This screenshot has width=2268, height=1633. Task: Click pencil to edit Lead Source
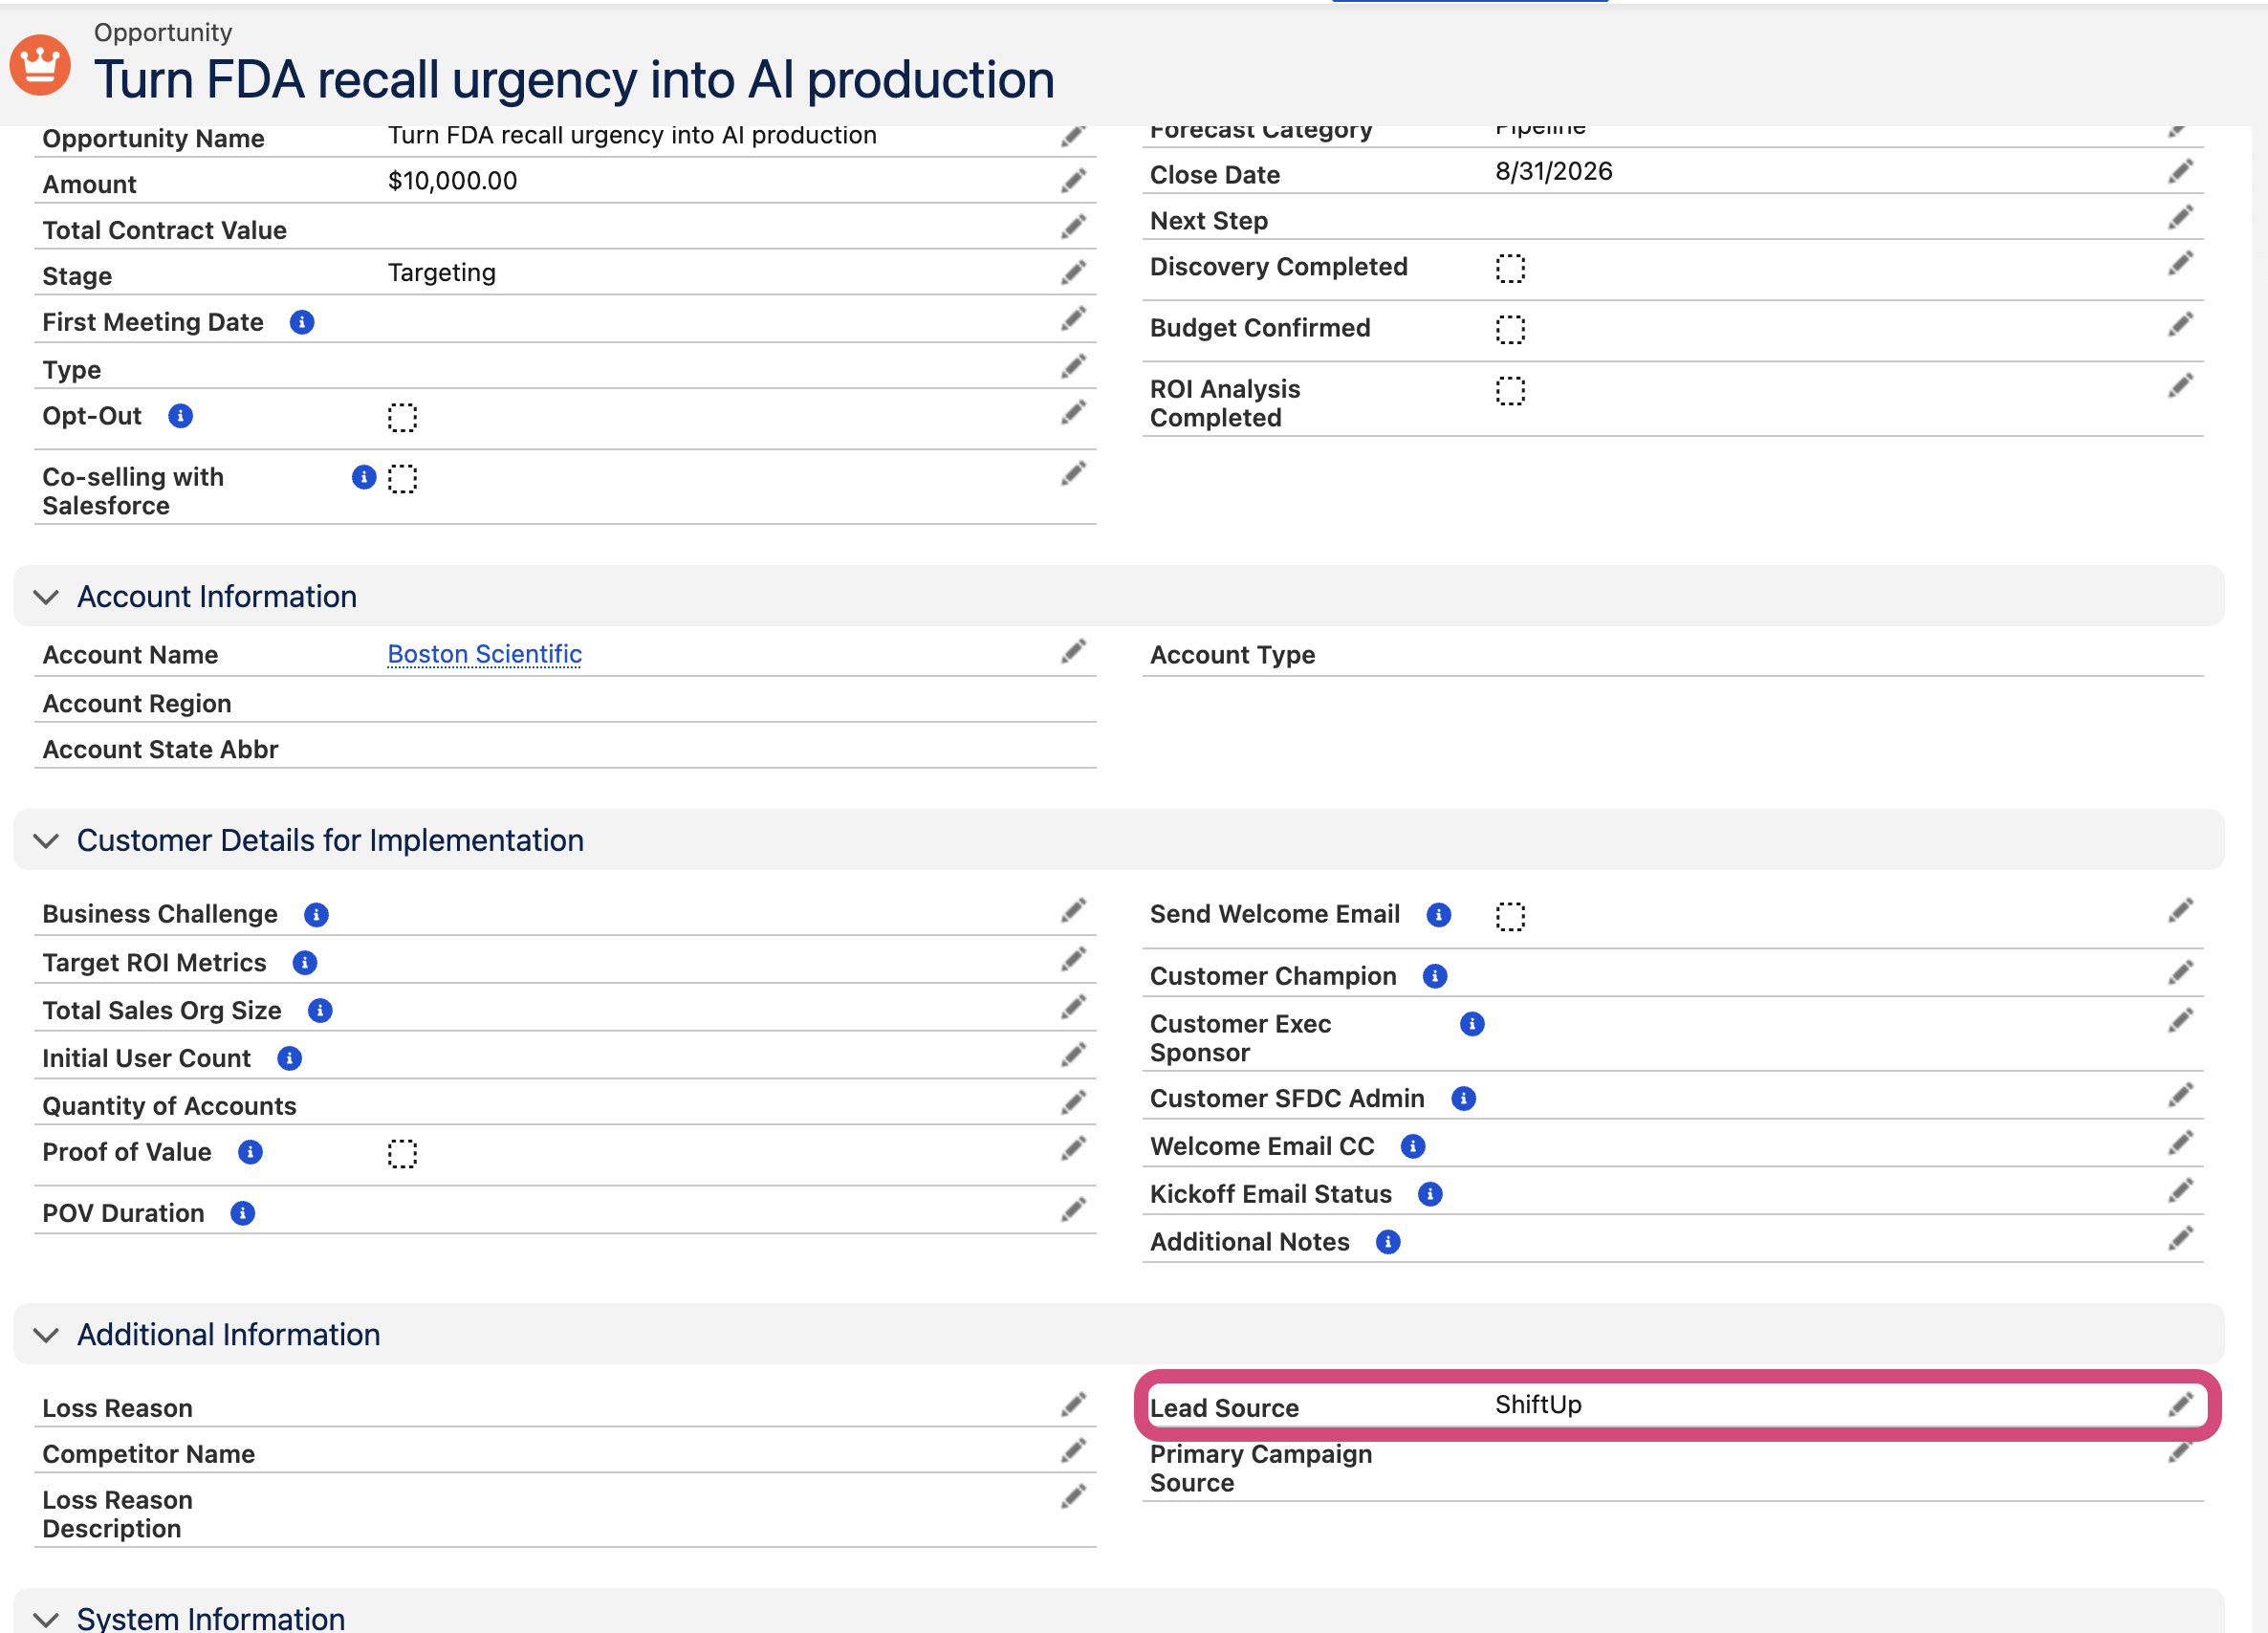2180,1405
